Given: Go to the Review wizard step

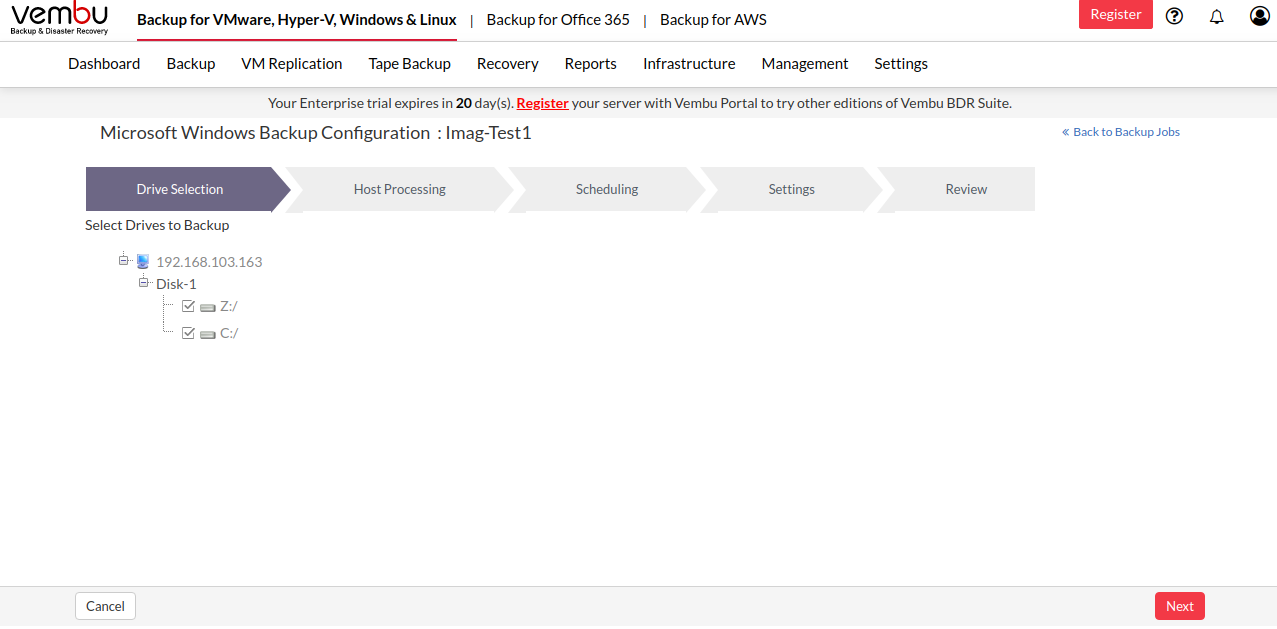Looking at the screenshot, I should pos(966,189).
